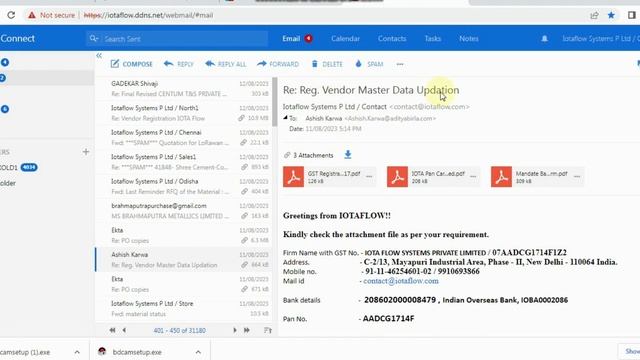The image size is (640, 360).
Task: Mark the selected email as Spam
Action: click(369, 64)
